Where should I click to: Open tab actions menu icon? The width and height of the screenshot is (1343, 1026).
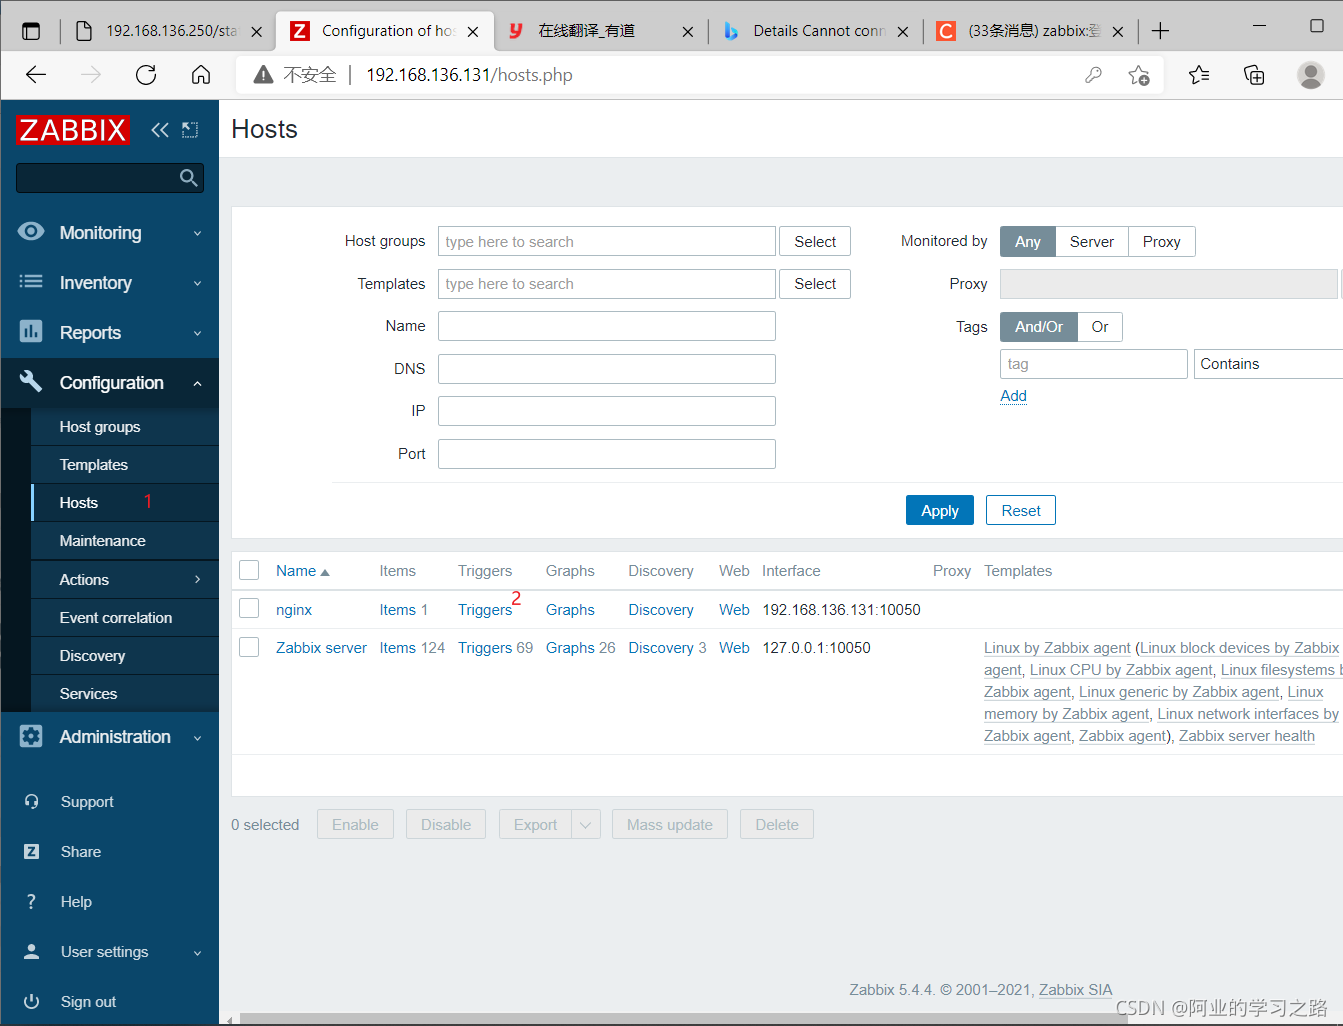pos(31,31)
